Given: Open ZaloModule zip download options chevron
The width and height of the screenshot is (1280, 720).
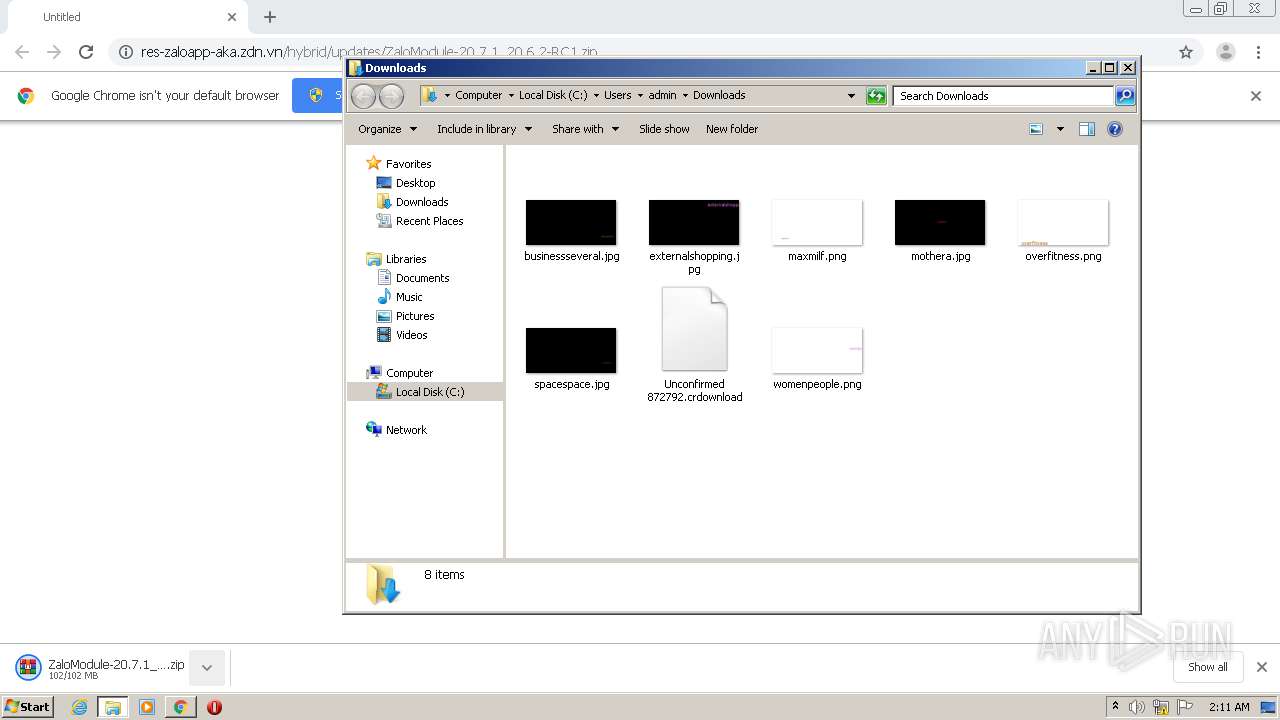Looking at the screenshot, I should [207, 668].
